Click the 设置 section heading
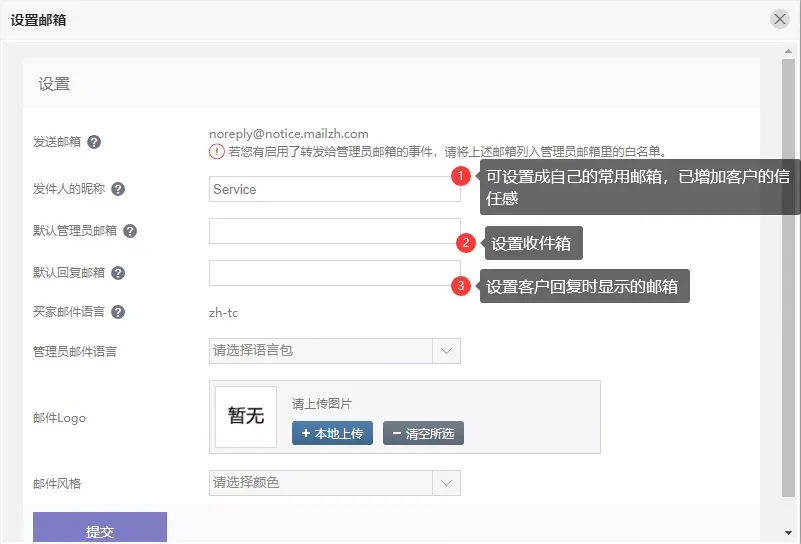 click(x=54, y=84)
